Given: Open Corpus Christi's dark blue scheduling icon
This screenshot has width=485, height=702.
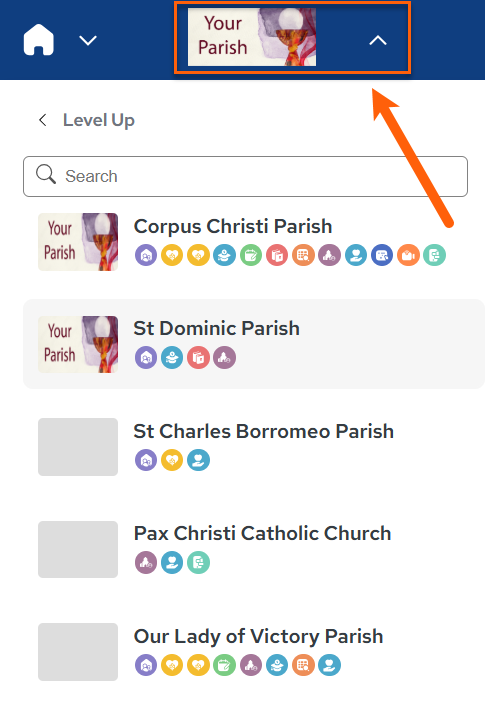Looking at the screenshot, I should click(x=382, y=255).
